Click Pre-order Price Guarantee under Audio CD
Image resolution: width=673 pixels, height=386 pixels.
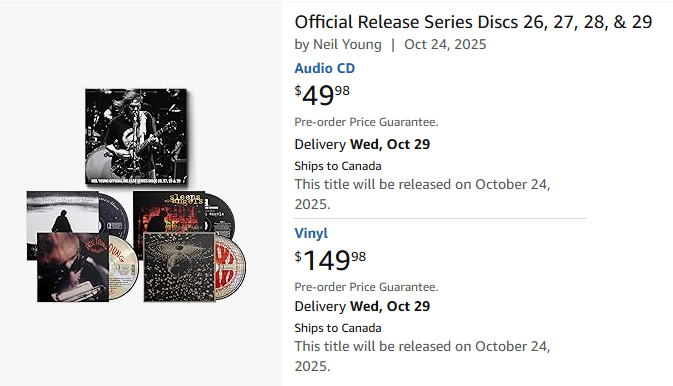[366, 122]
